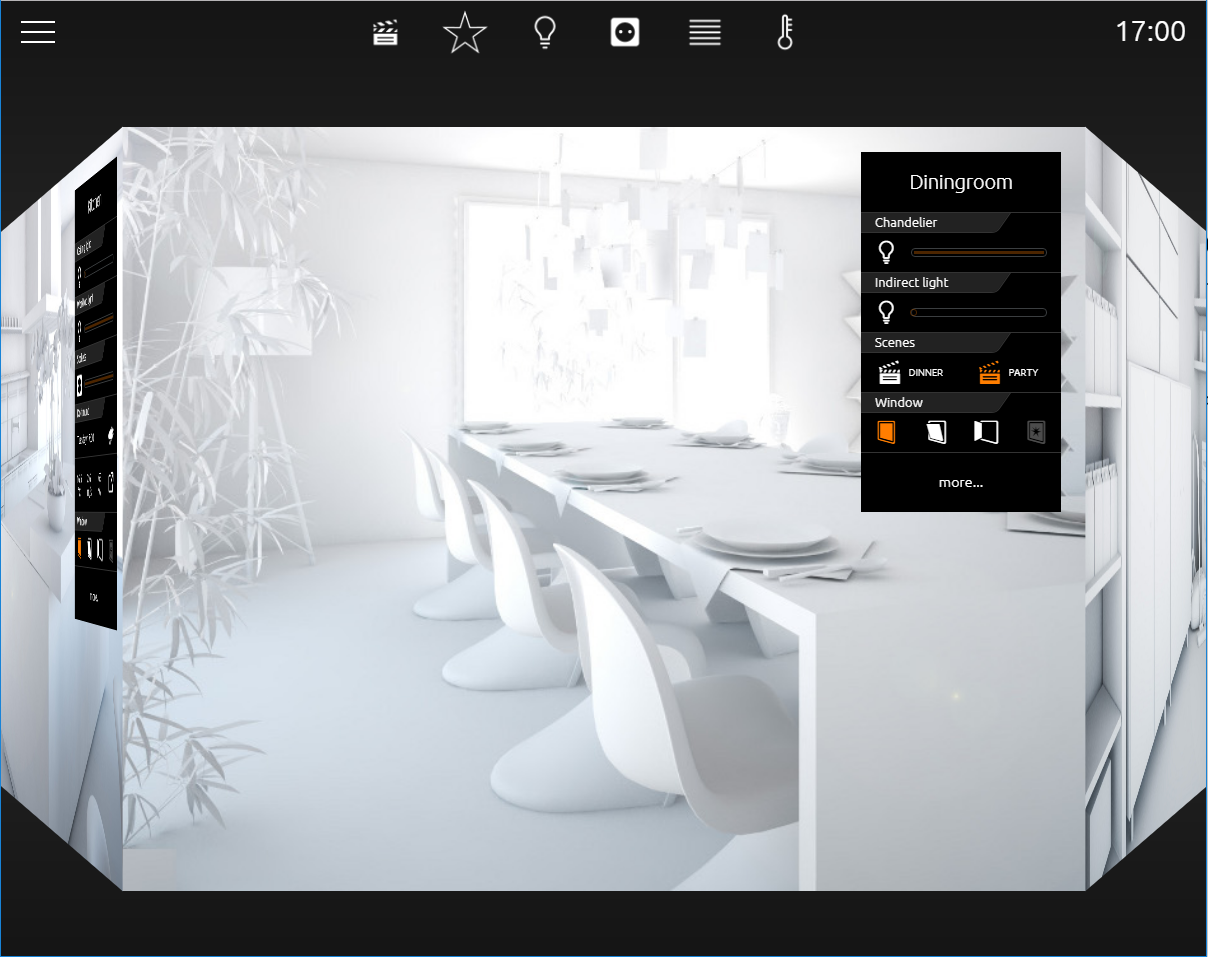
Task: Open the hamburger main menu
Action: (x=38, y=32)
